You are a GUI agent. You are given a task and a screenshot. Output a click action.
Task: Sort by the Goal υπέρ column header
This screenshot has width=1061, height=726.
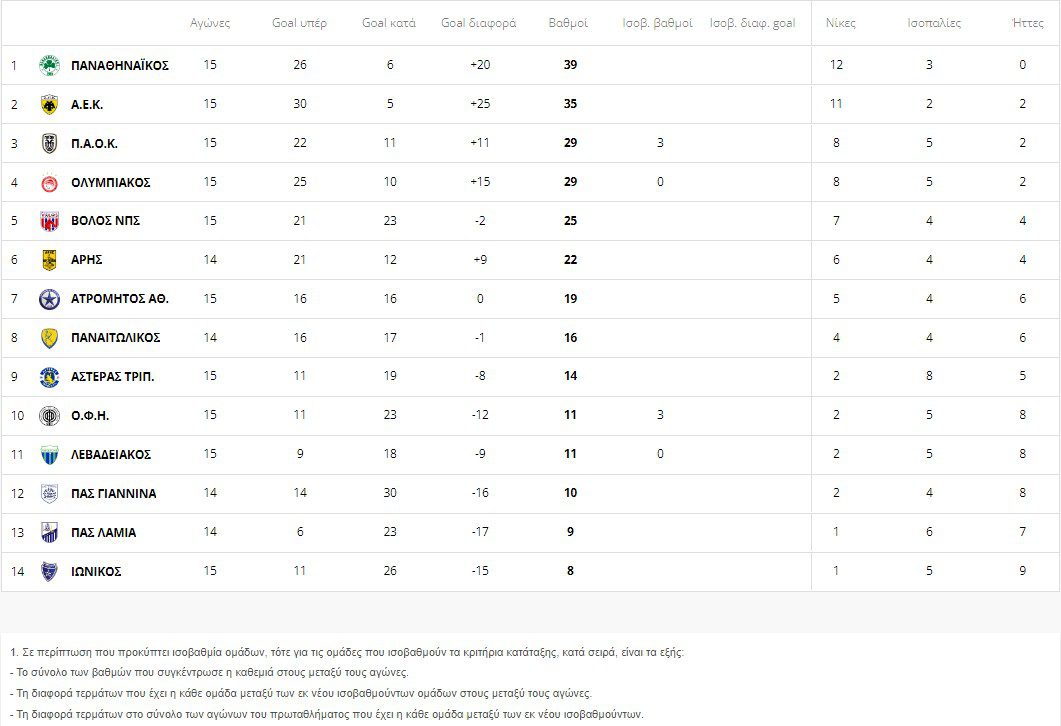tap(299, 23)
